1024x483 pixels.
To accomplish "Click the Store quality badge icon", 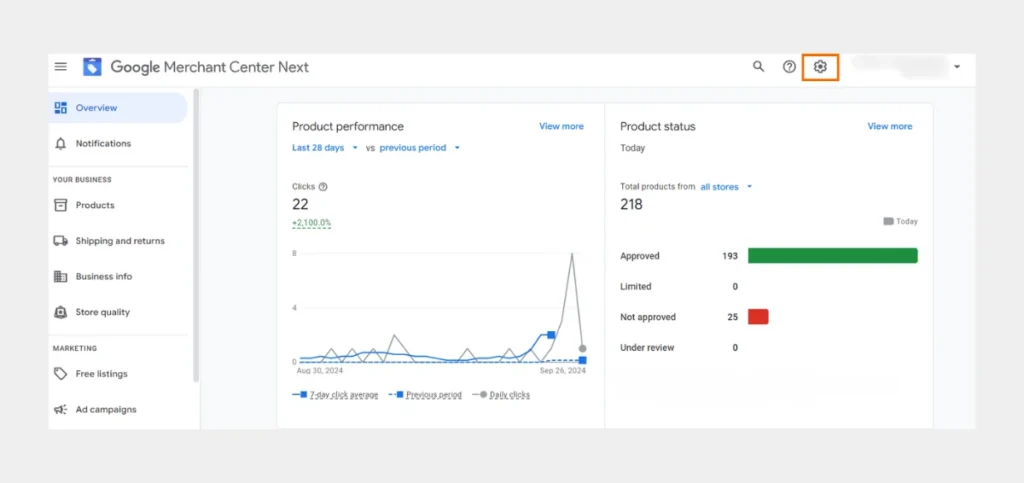I will tap(61, 312).
